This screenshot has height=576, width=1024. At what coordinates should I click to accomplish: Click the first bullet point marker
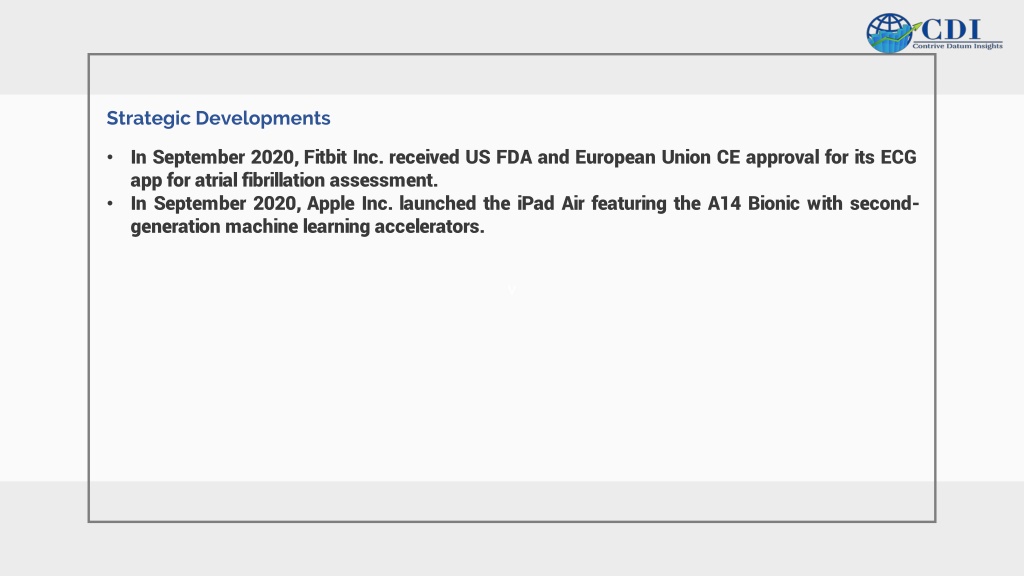click(110, 157)
